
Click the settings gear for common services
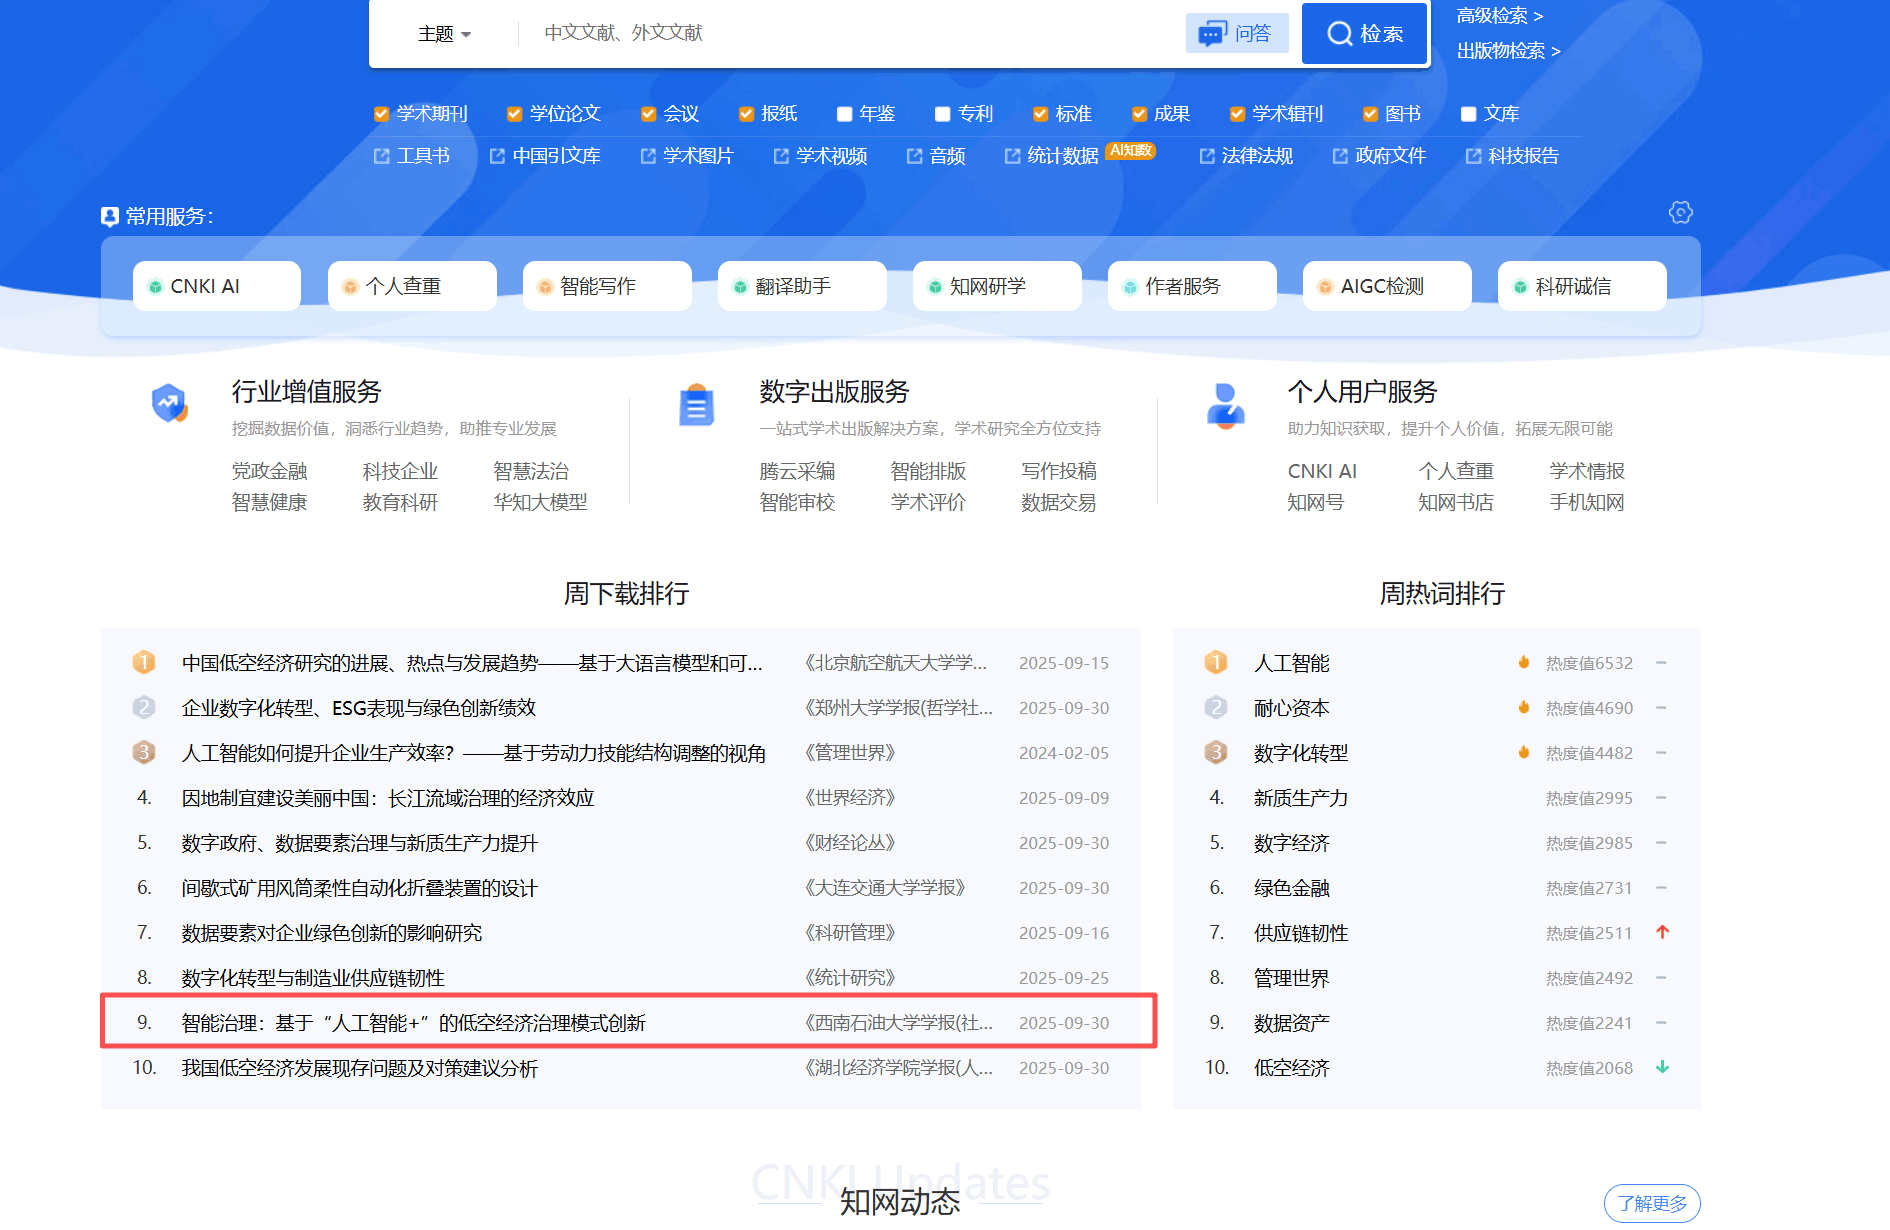pos(1680,213)
